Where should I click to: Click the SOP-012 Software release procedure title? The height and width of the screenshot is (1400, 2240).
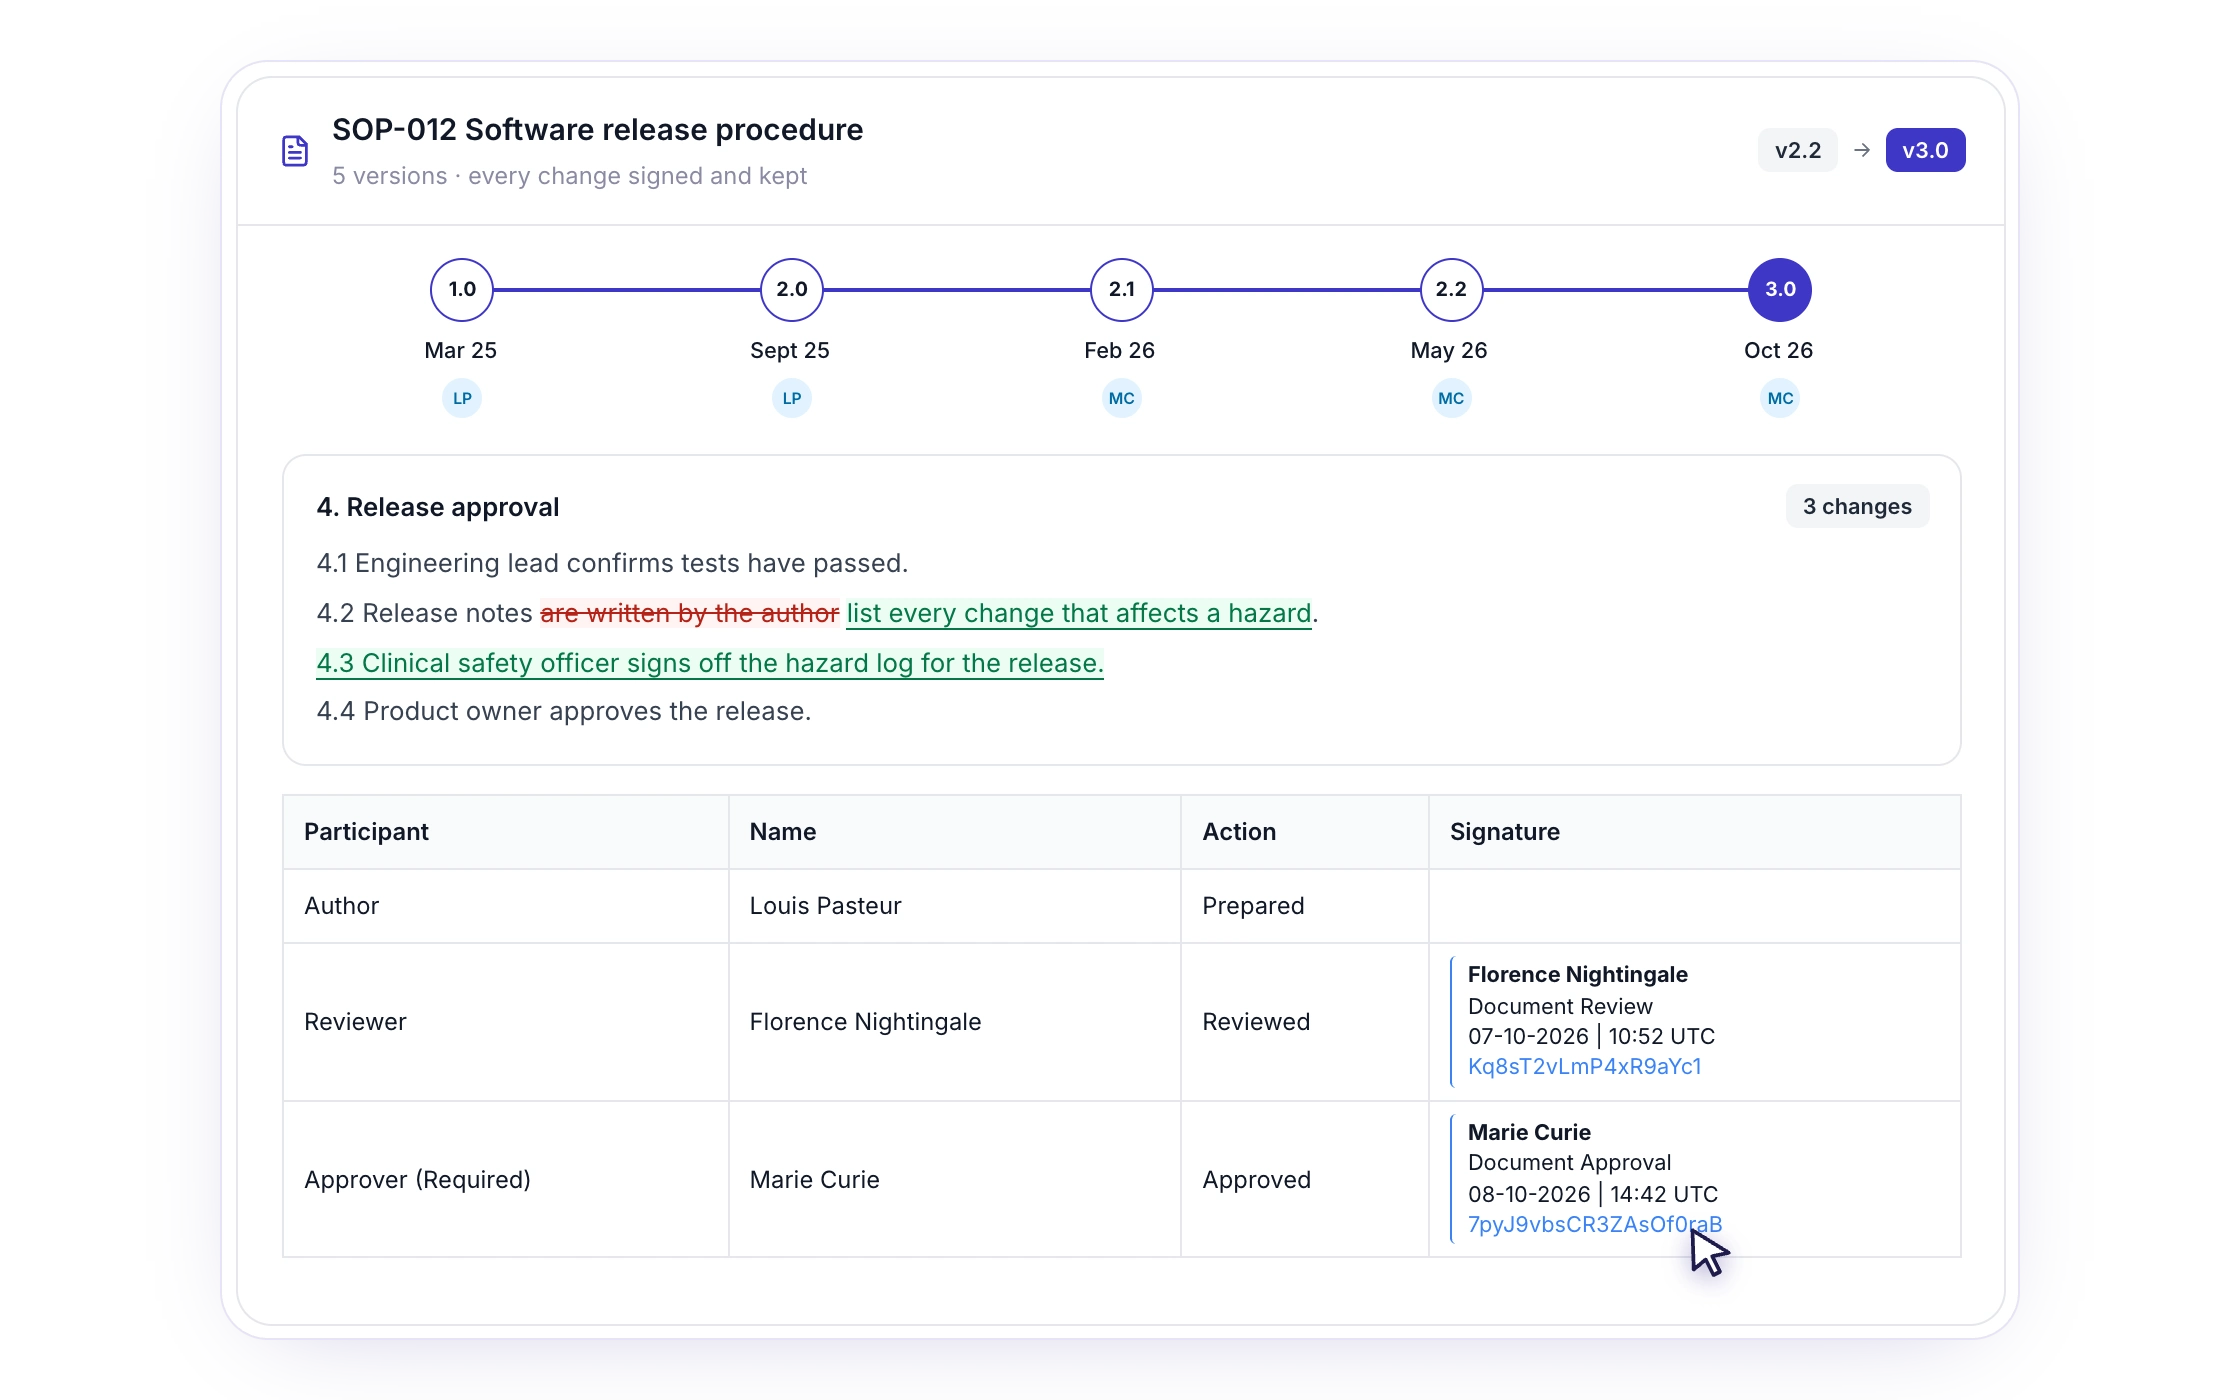pyautogui.click(x=597, y=130)
